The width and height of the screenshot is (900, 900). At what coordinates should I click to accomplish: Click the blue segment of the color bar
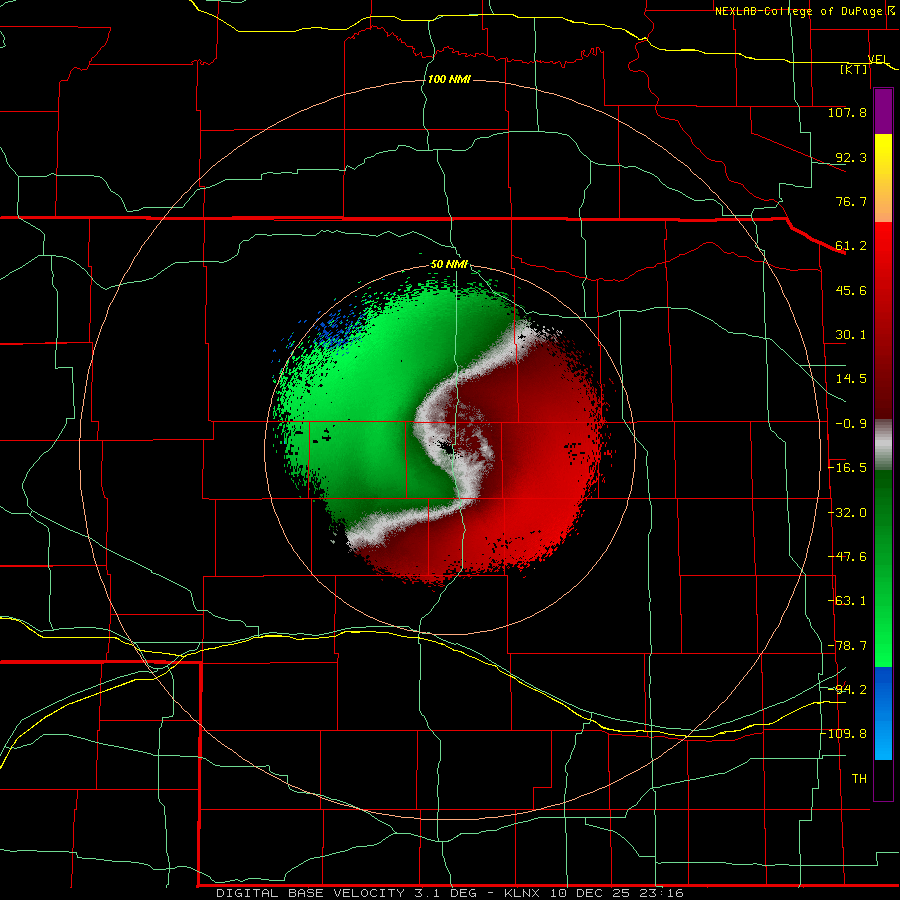click(x=883, y=713)
